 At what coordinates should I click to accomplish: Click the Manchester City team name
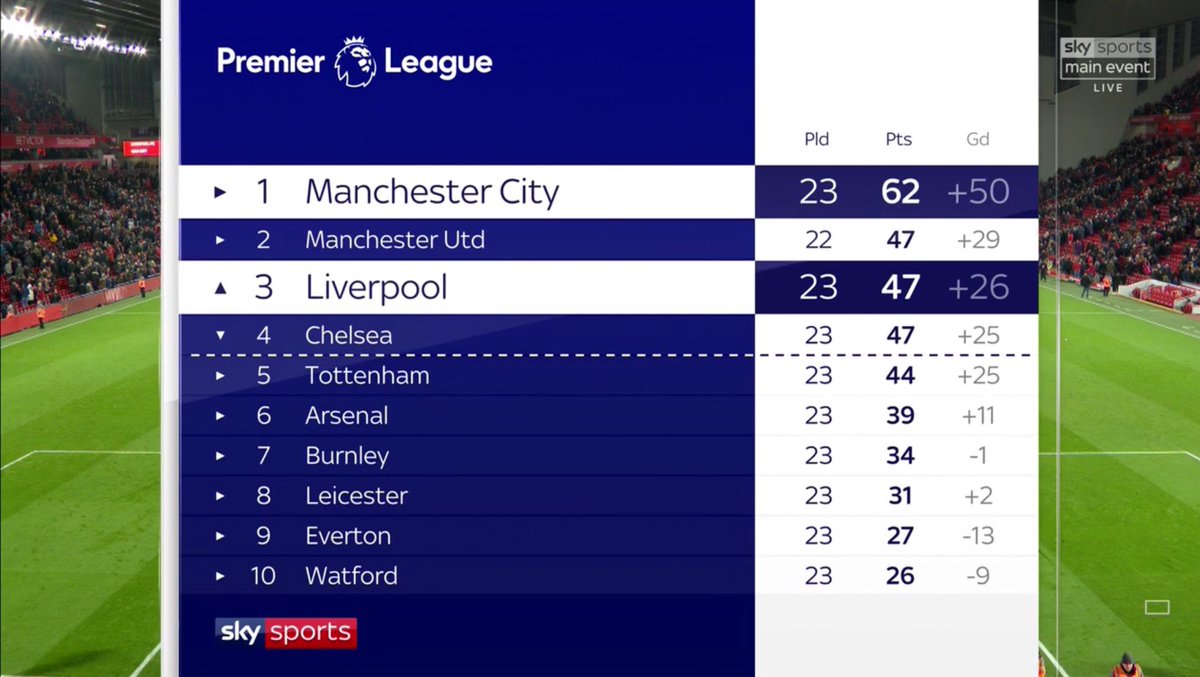[432, 192]
